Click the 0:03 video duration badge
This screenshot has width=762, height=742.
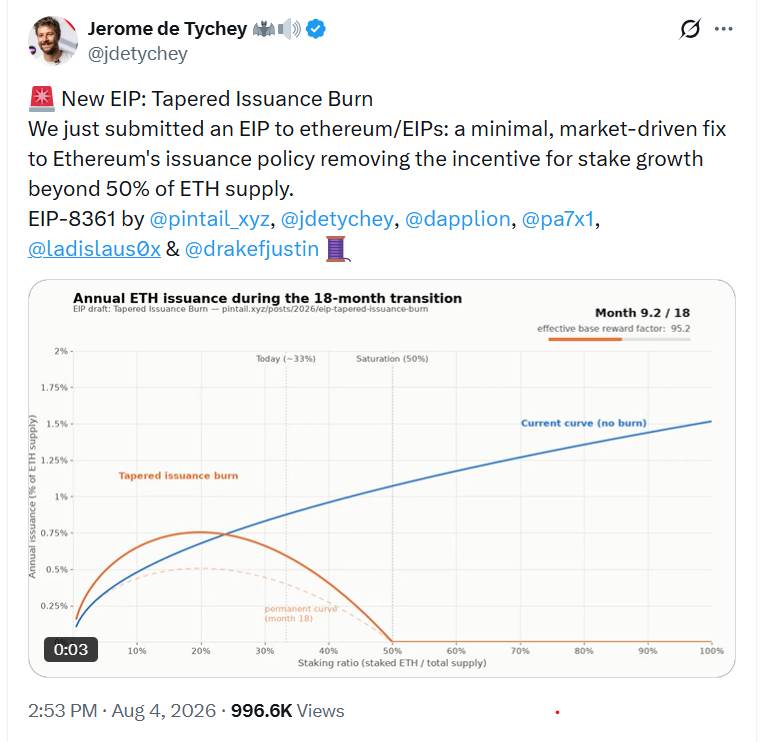pos(71,650)
